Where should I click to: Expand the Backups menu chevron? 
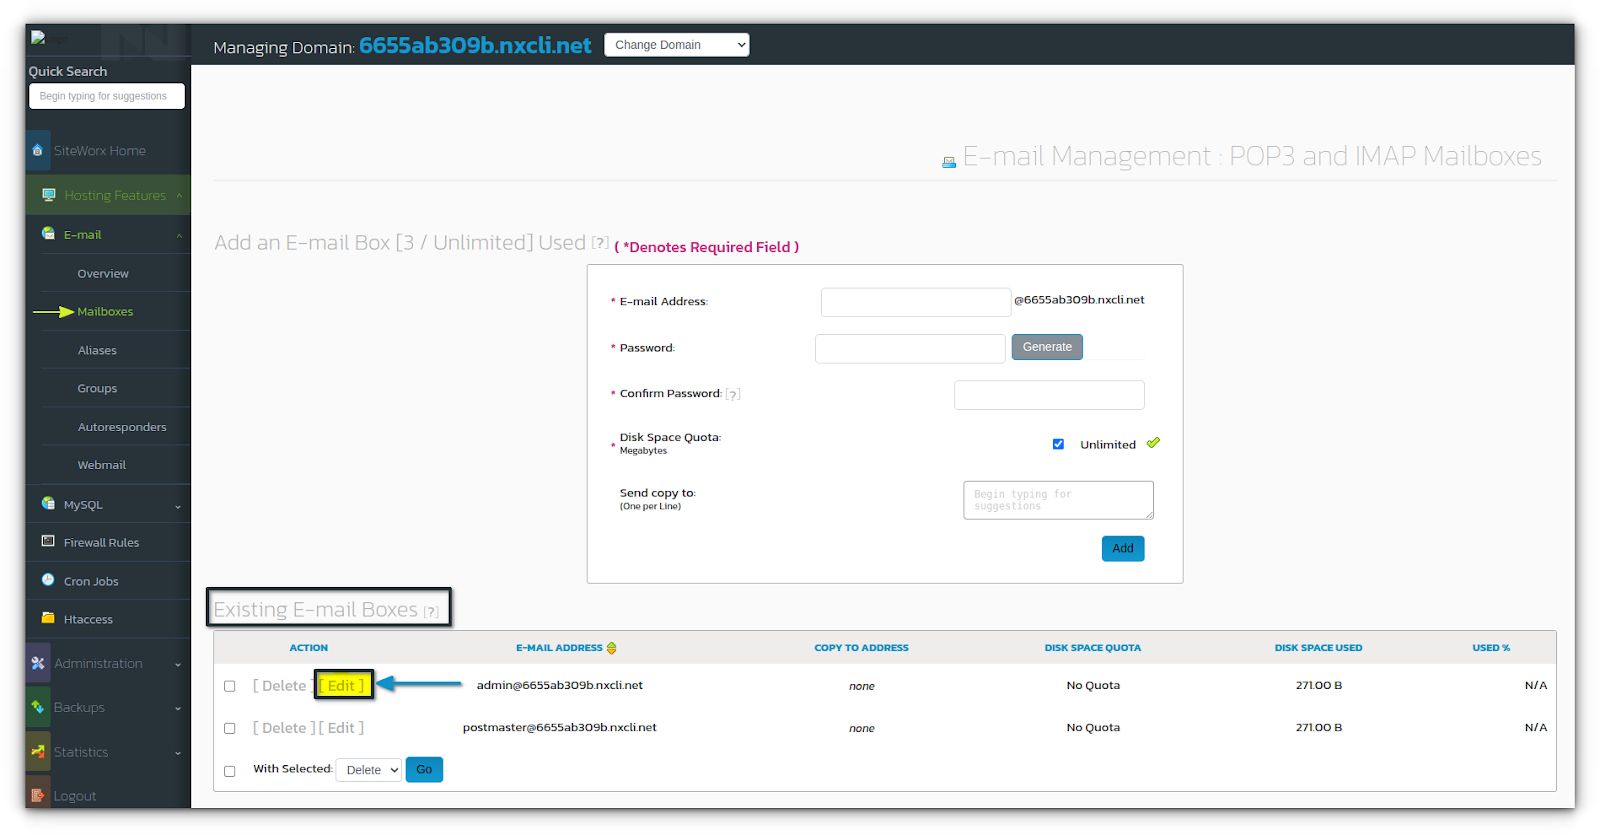click(x=179, y=708)
